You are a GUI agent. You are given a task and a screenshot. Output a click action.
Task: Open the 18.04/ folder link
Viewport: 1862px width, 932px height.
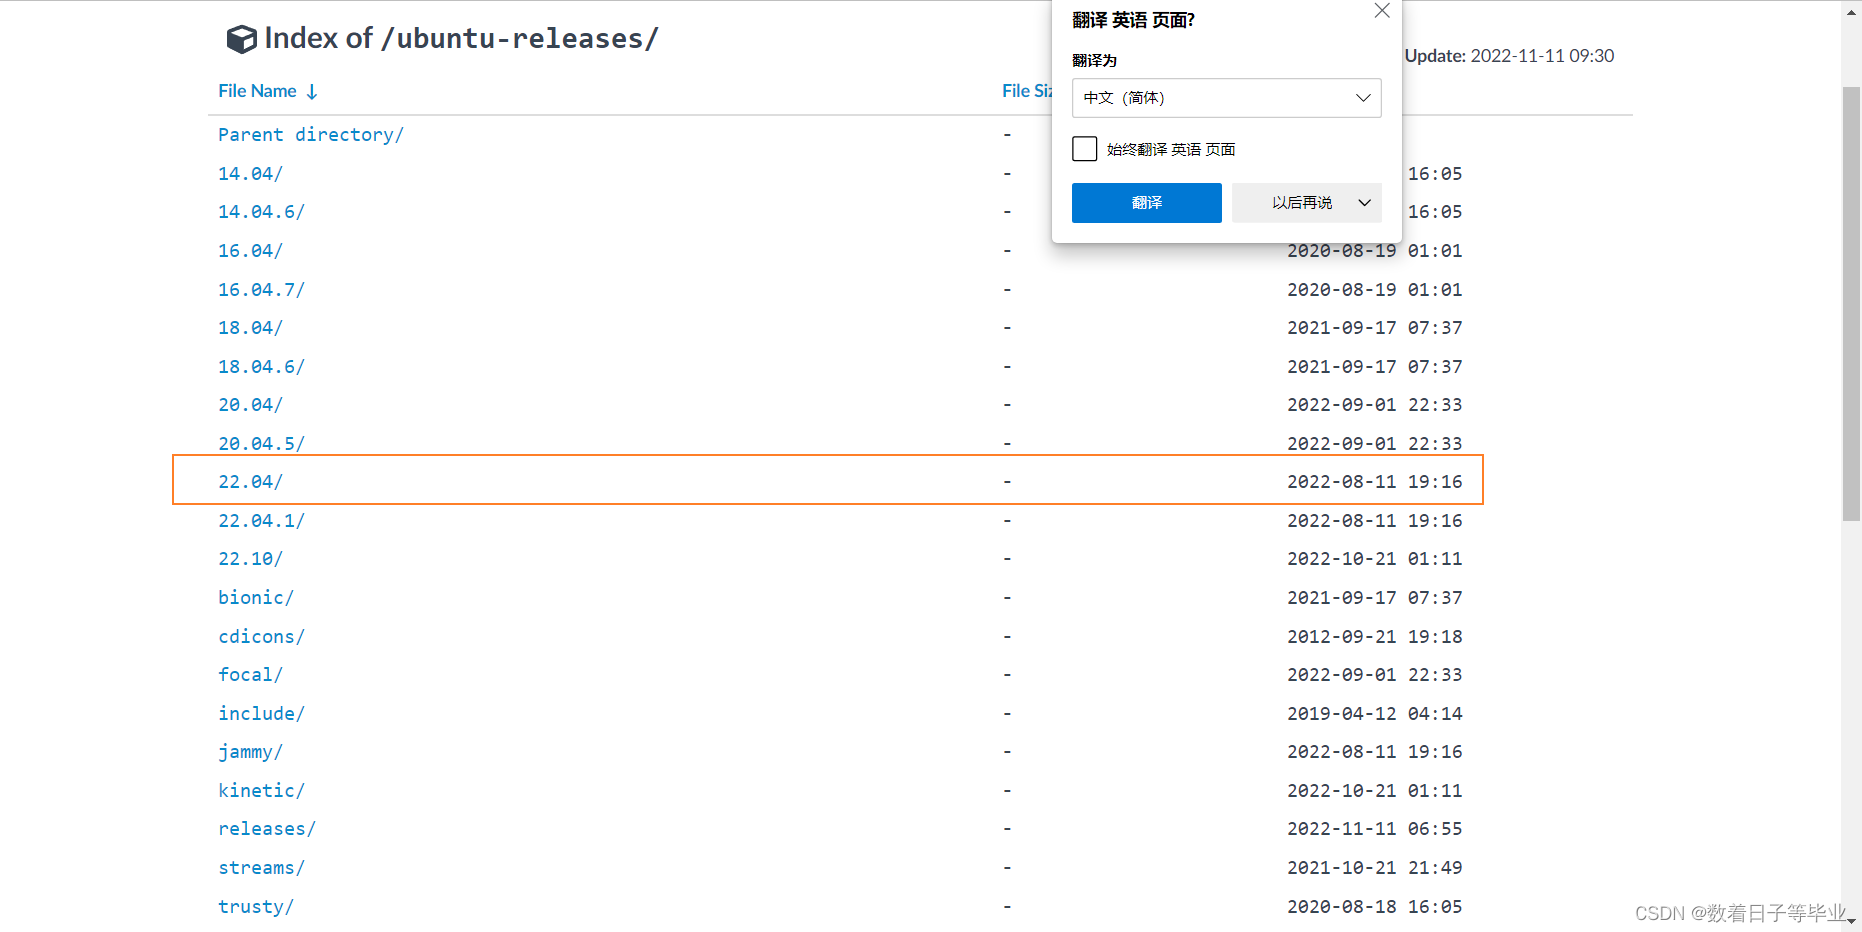click(250, 328)
